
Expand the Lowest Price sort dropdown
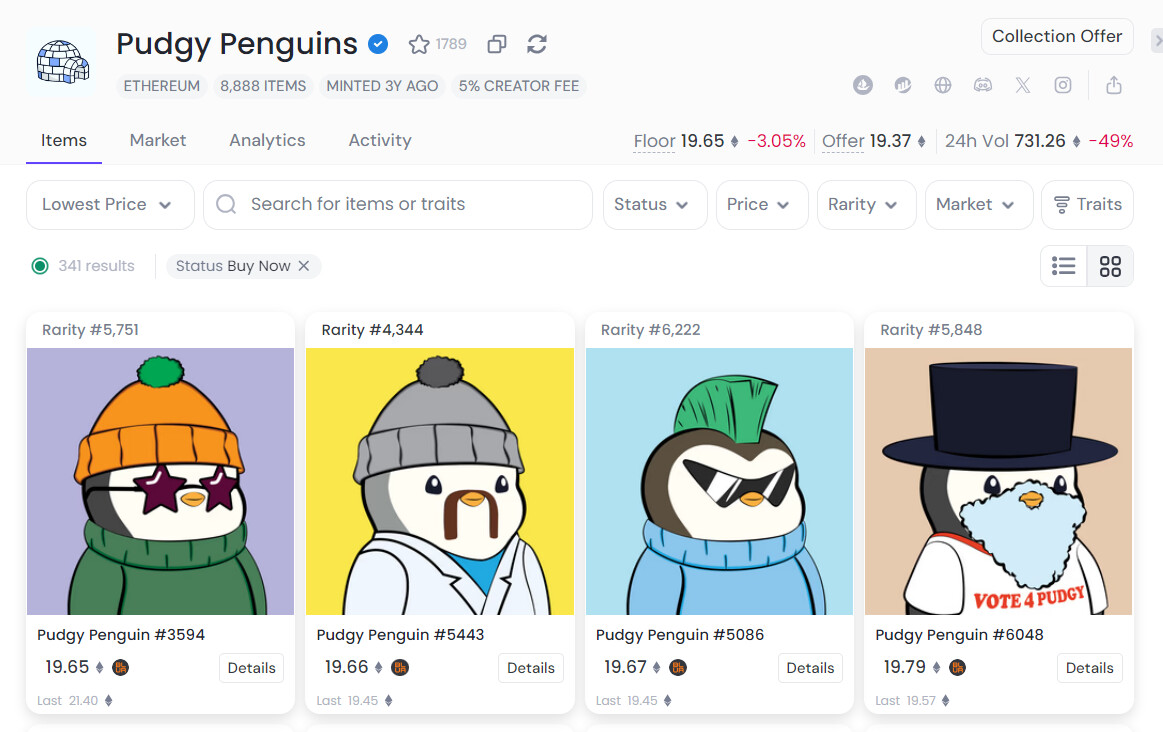click(x=107, y=204)
